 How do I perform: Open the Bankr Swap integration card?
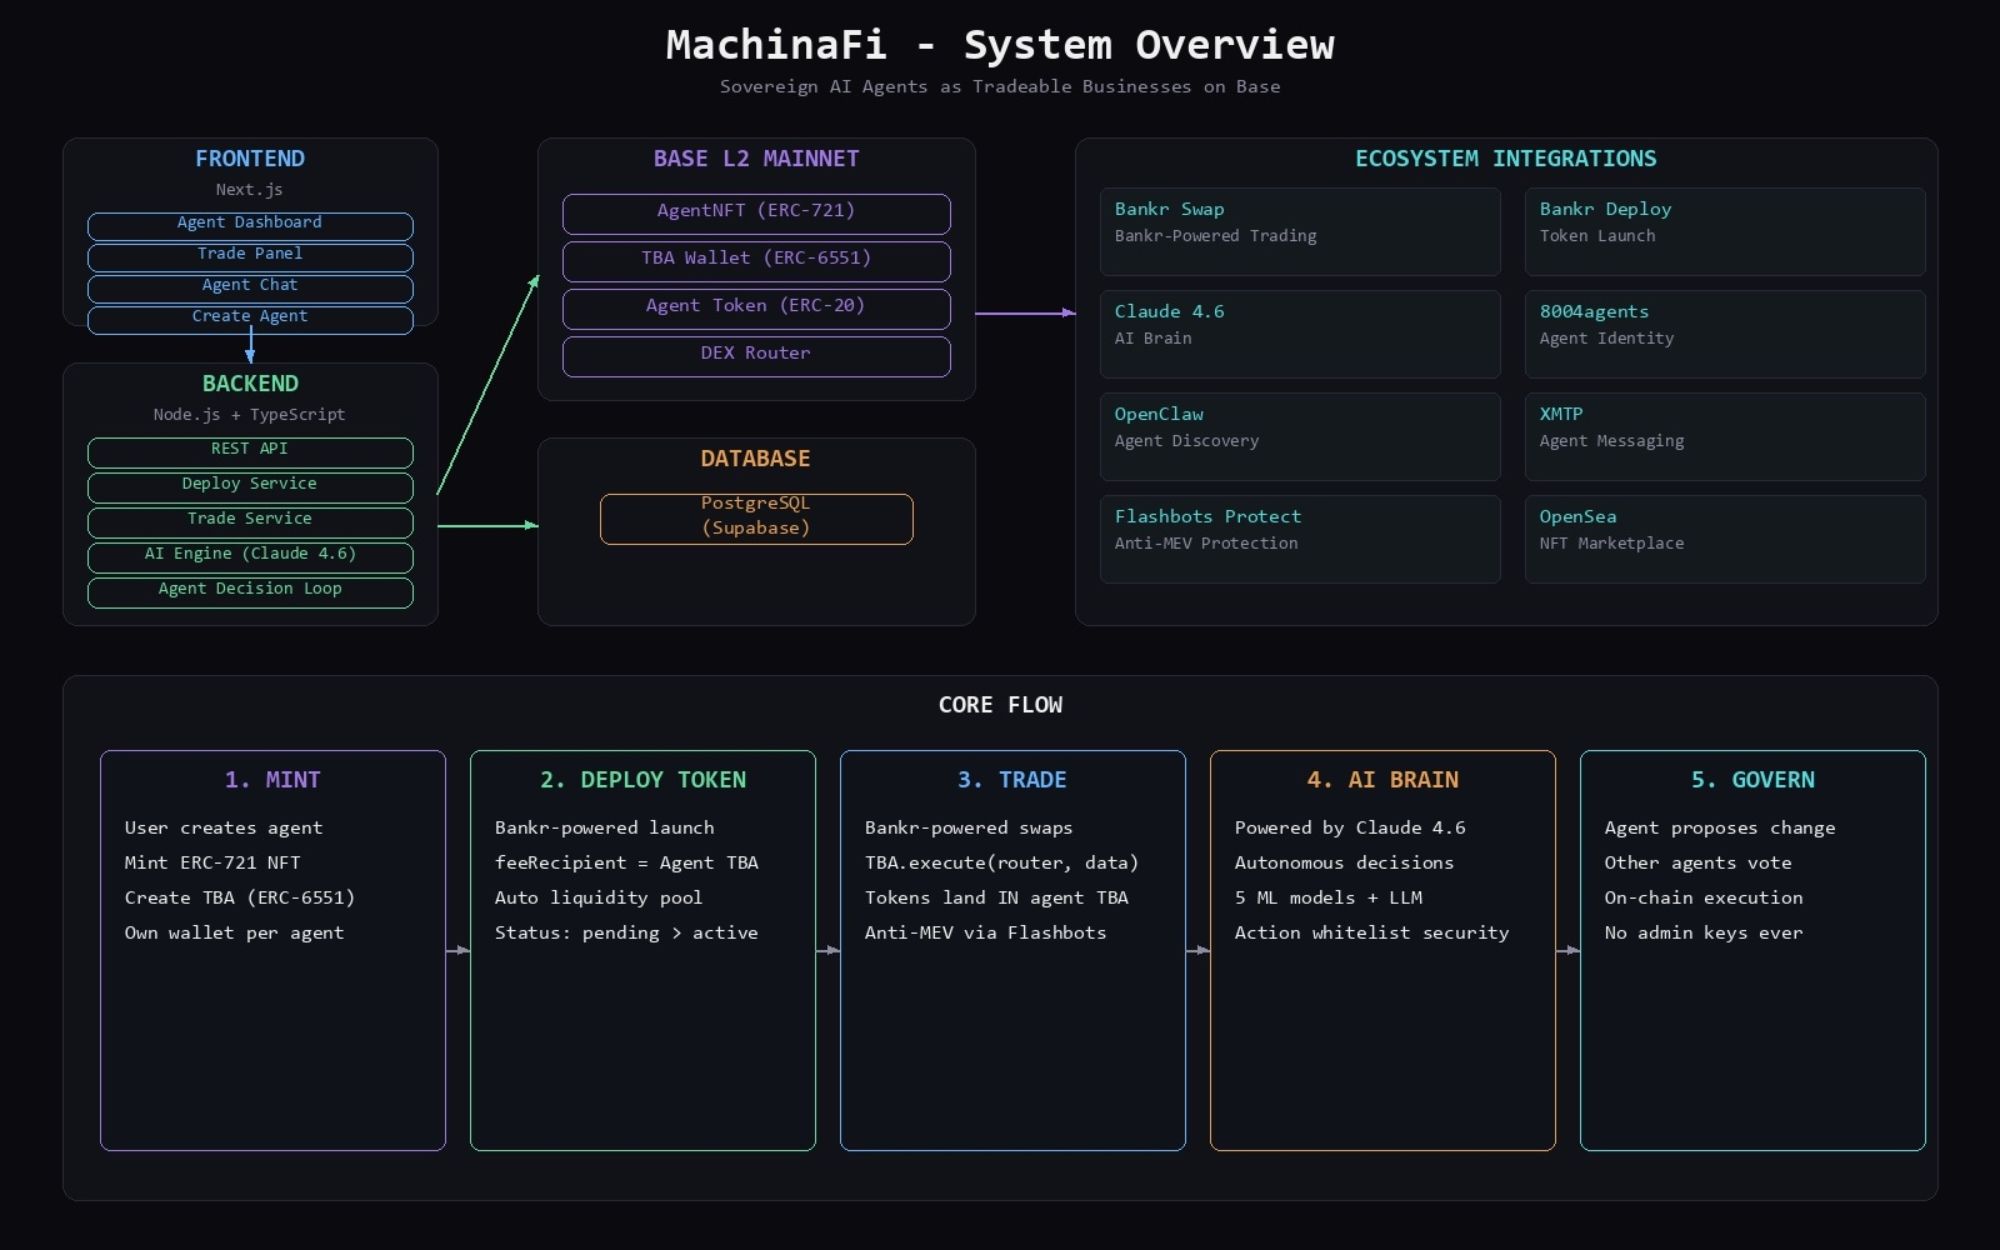coord(1299,231)
